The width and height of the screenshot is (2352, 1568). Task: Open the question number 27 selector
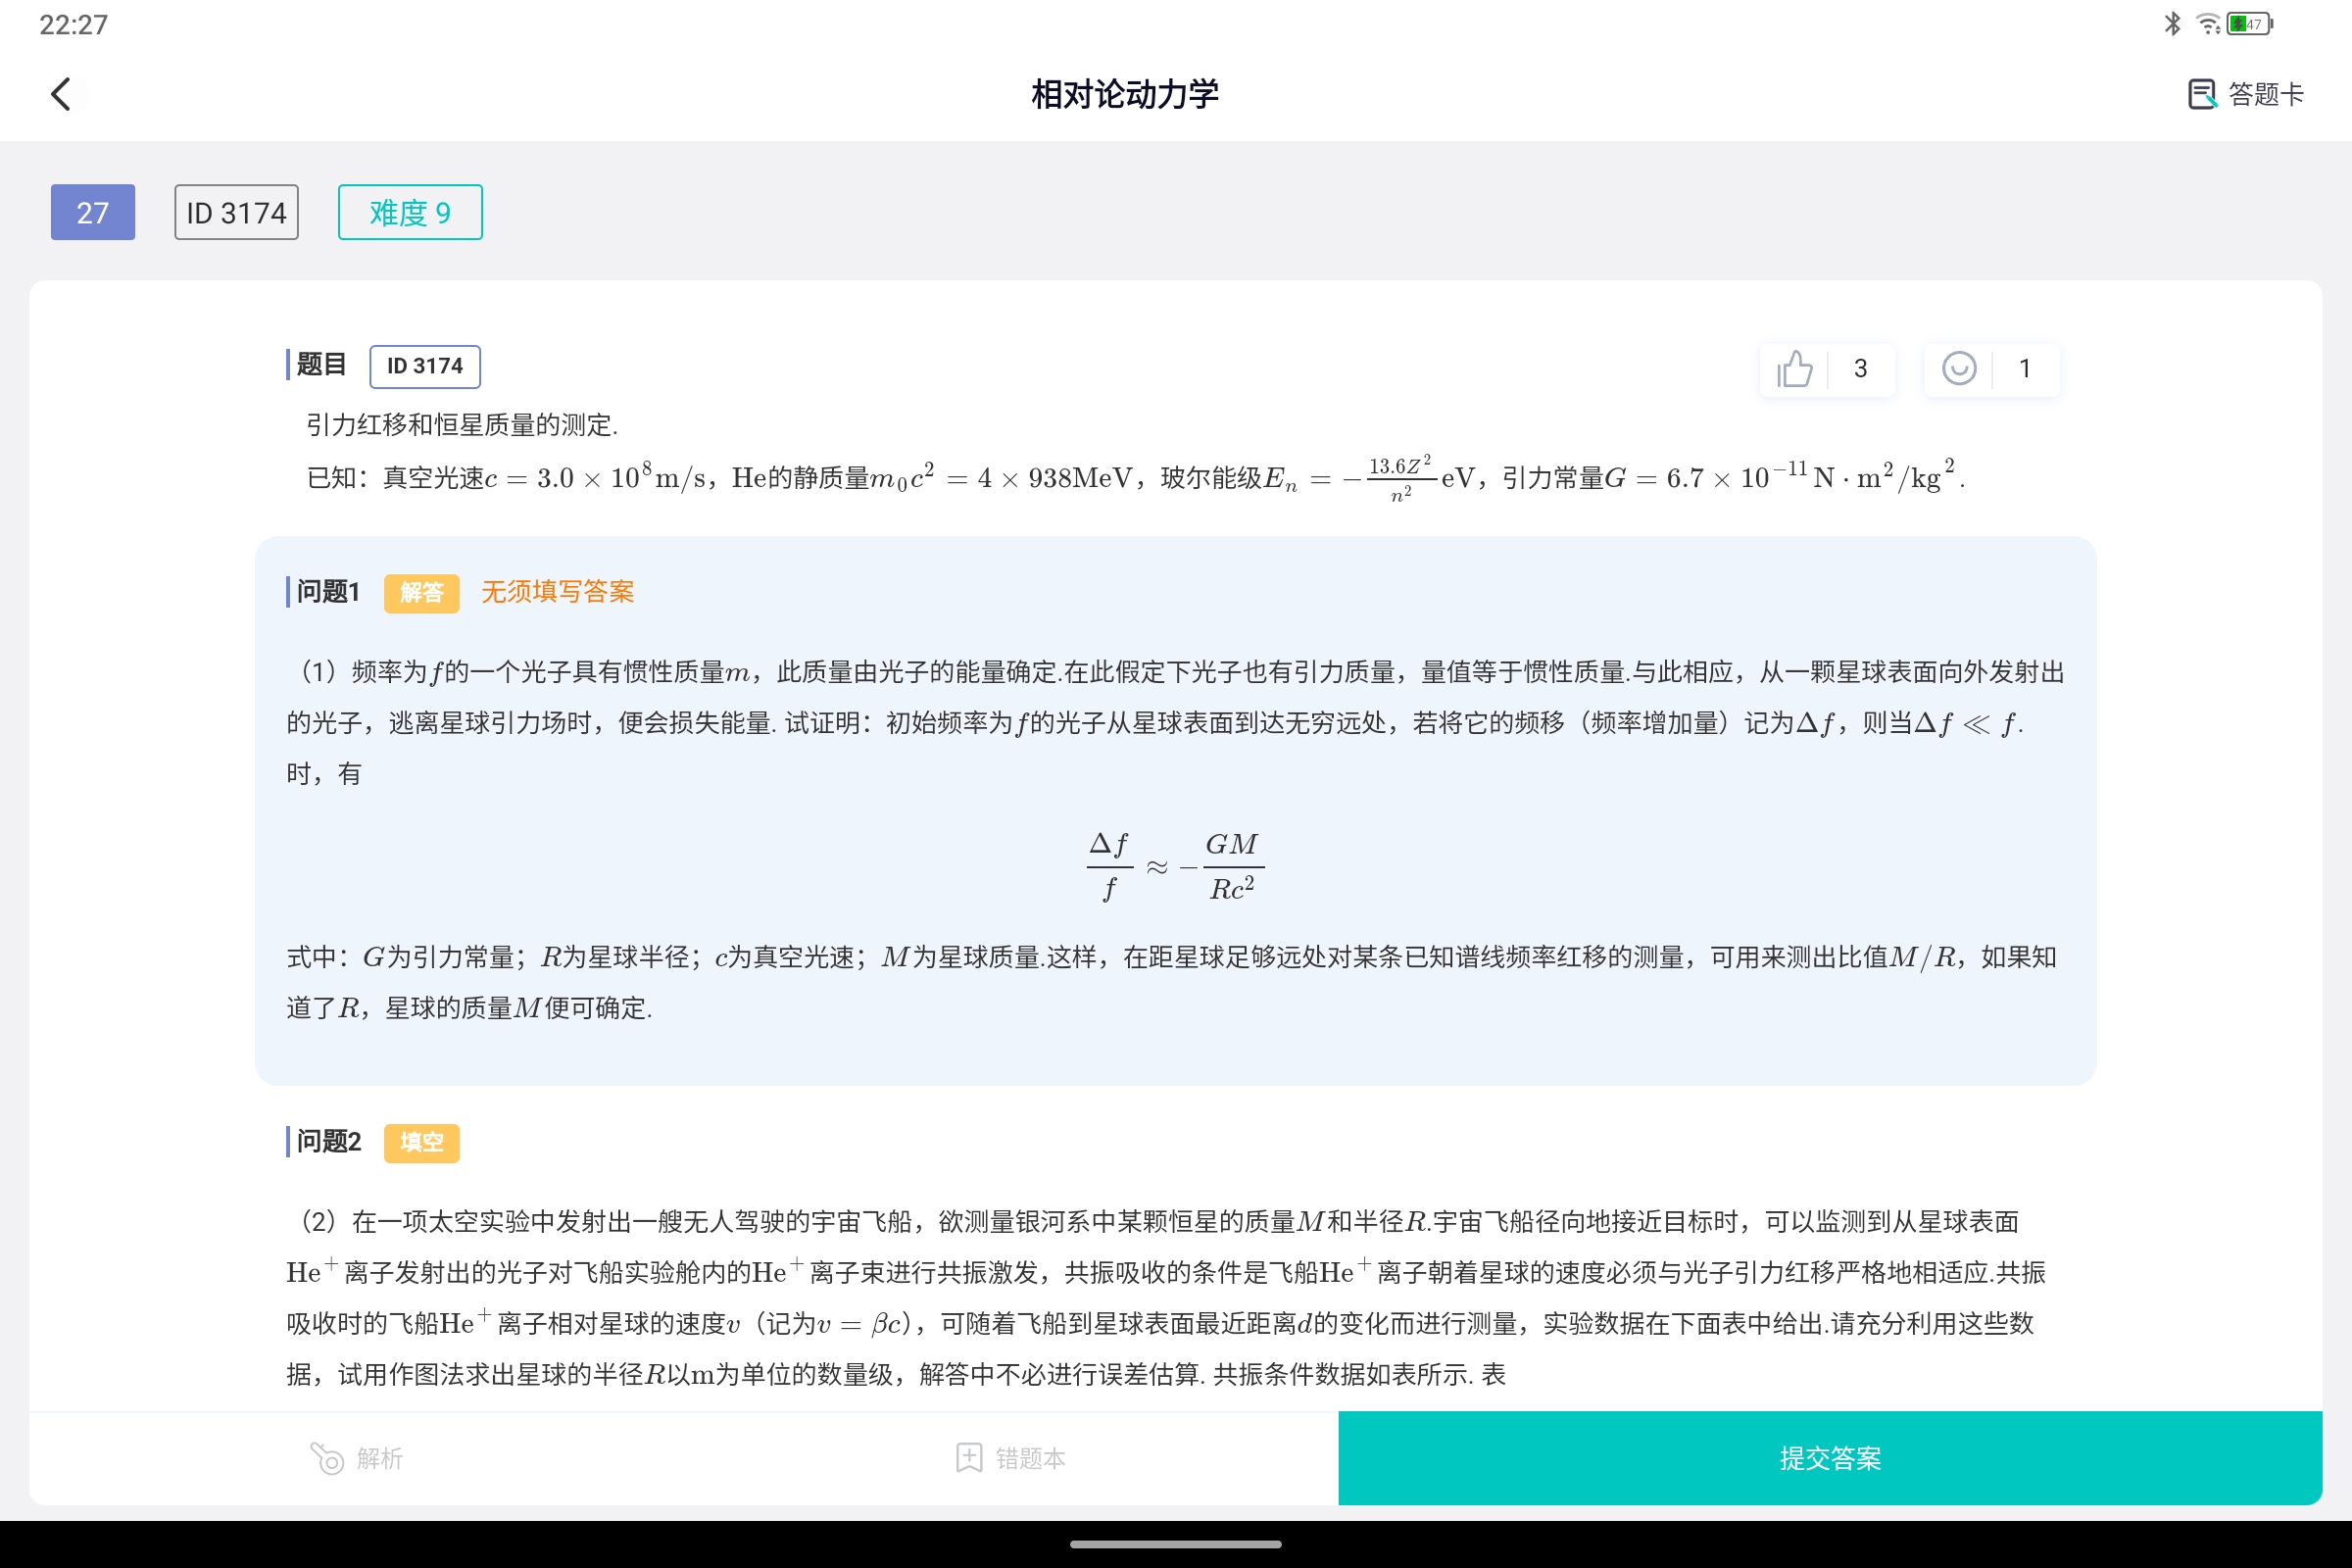coord(91,212)
